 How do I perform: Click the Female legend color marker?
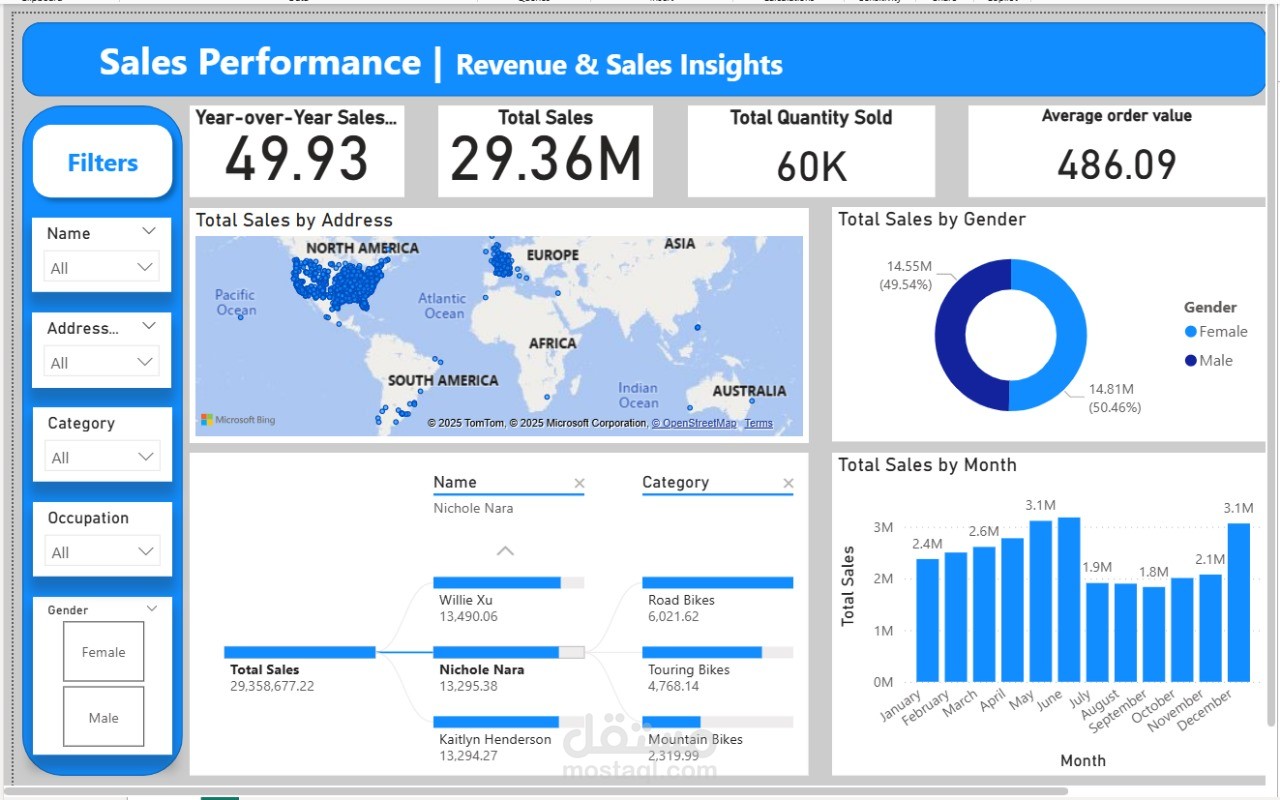pos(1190,332)
